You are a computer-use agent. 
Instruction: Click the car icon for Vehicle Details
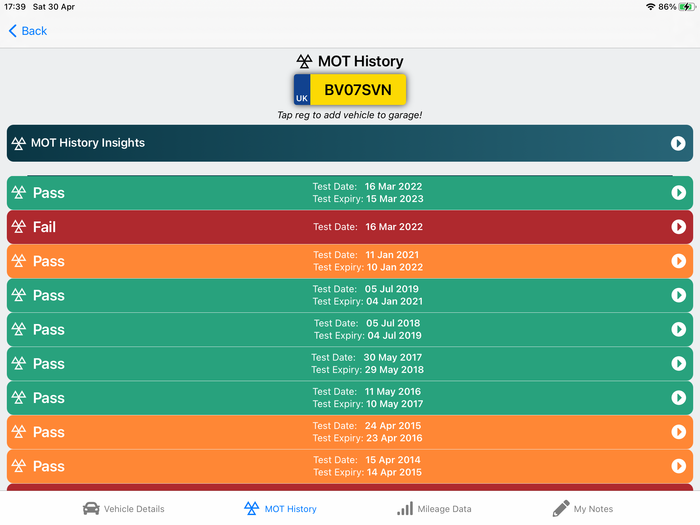pyautogui.click(x=91, y=508)
